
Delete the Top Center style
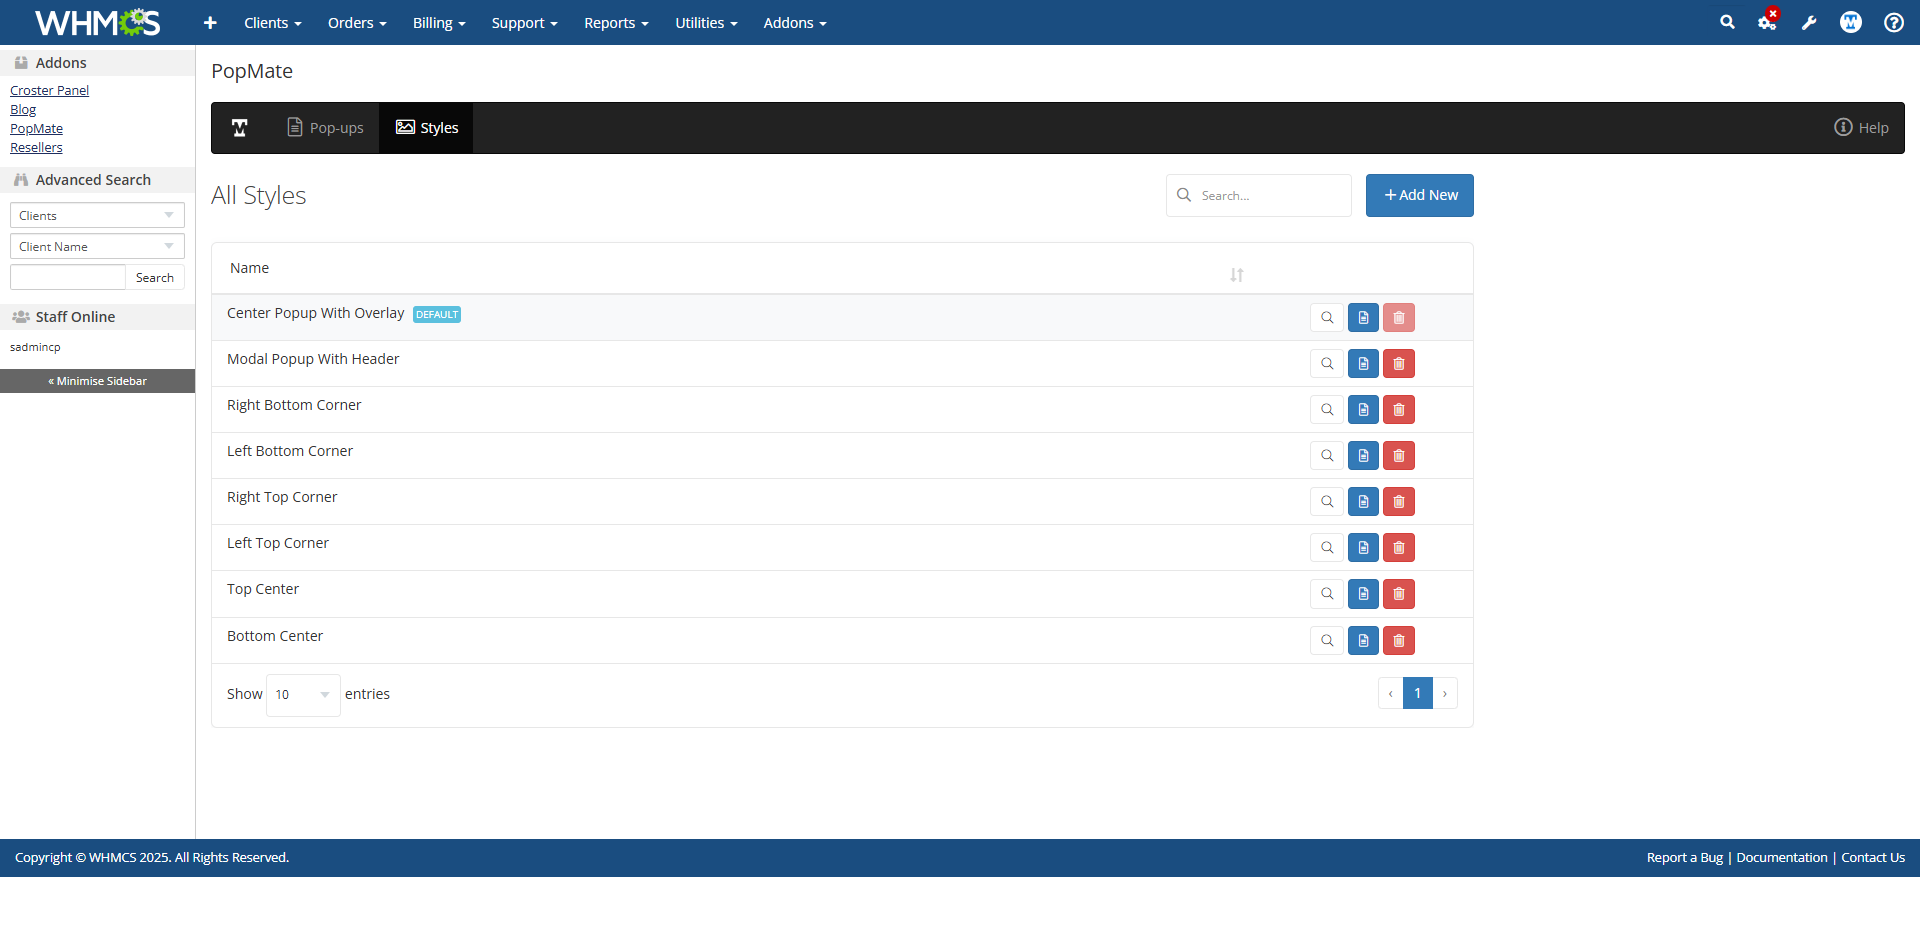click(x=1399, y=594)
